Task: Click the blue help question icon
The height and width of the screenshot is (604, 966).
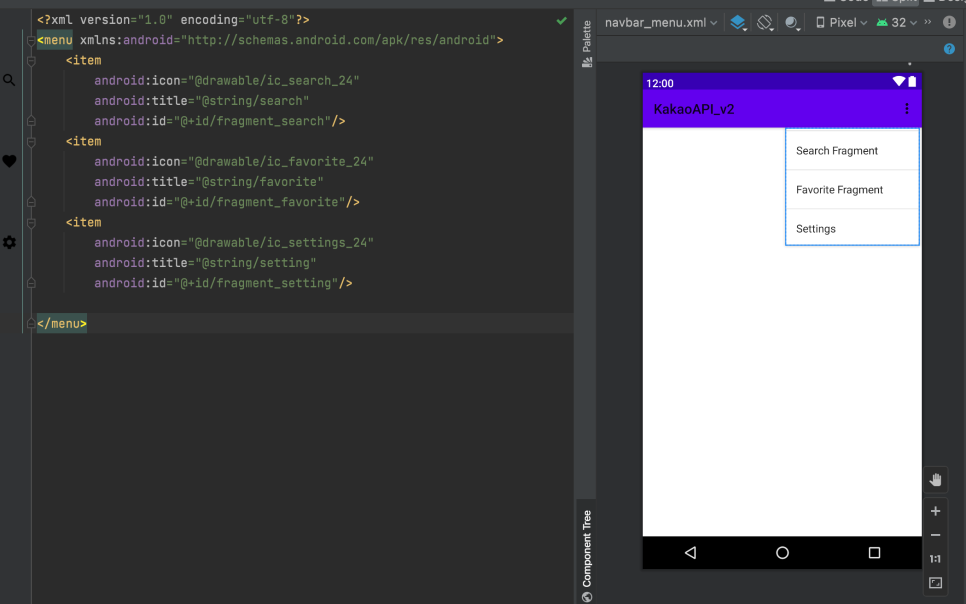Action: point(949,49)
